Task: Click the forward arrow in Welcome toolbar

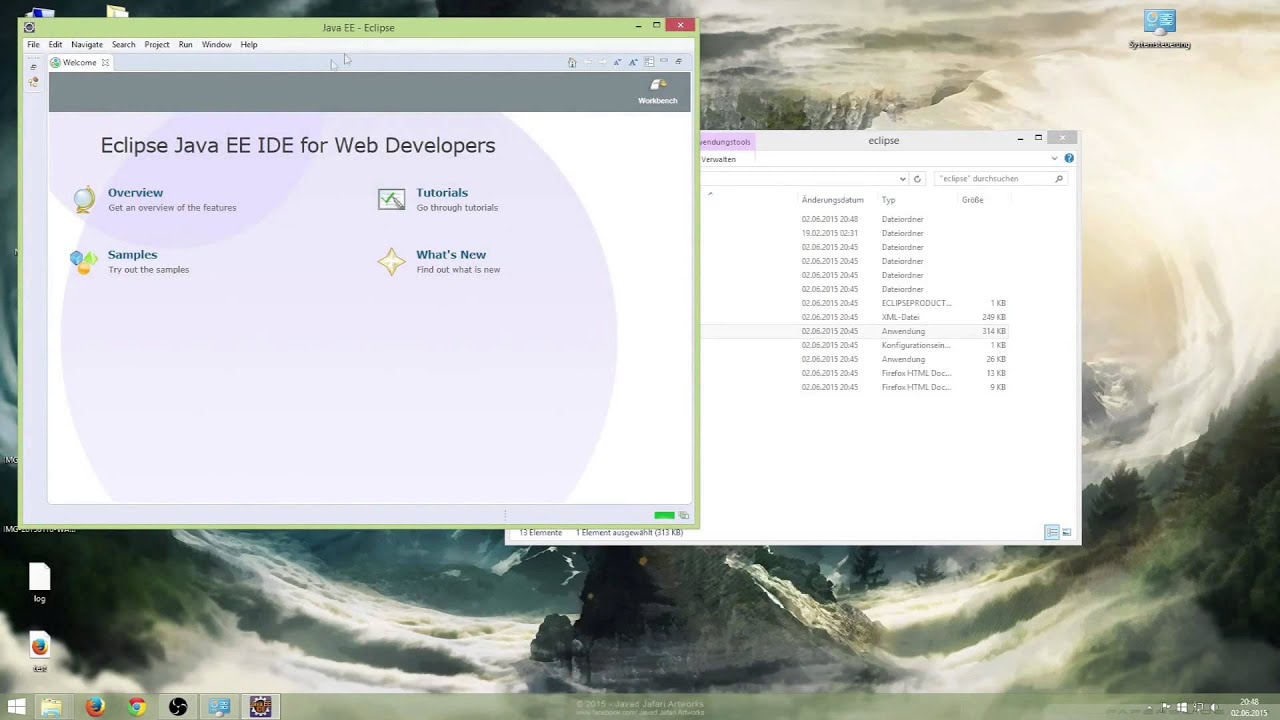Action: (602, 62)
